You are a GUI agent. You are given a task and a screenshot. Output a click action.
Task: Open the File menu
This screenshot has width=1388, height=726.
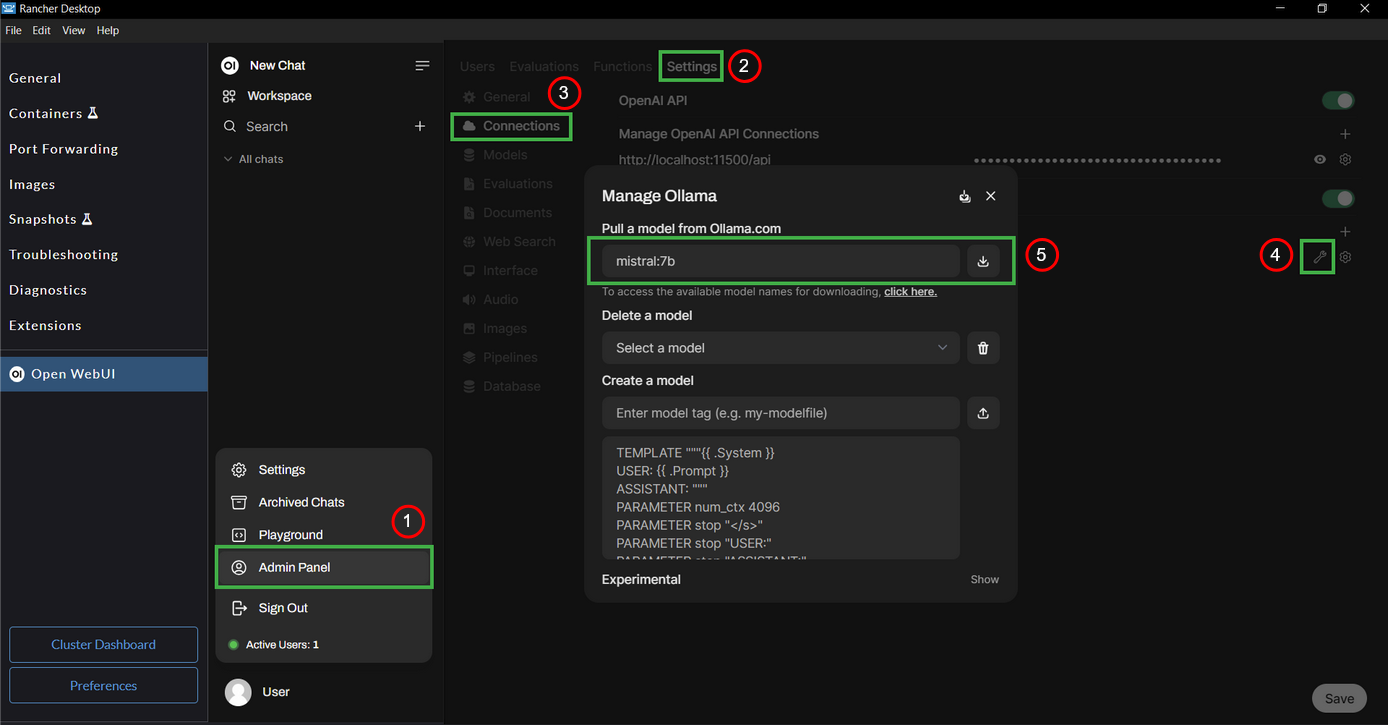(x=13, y=30)
